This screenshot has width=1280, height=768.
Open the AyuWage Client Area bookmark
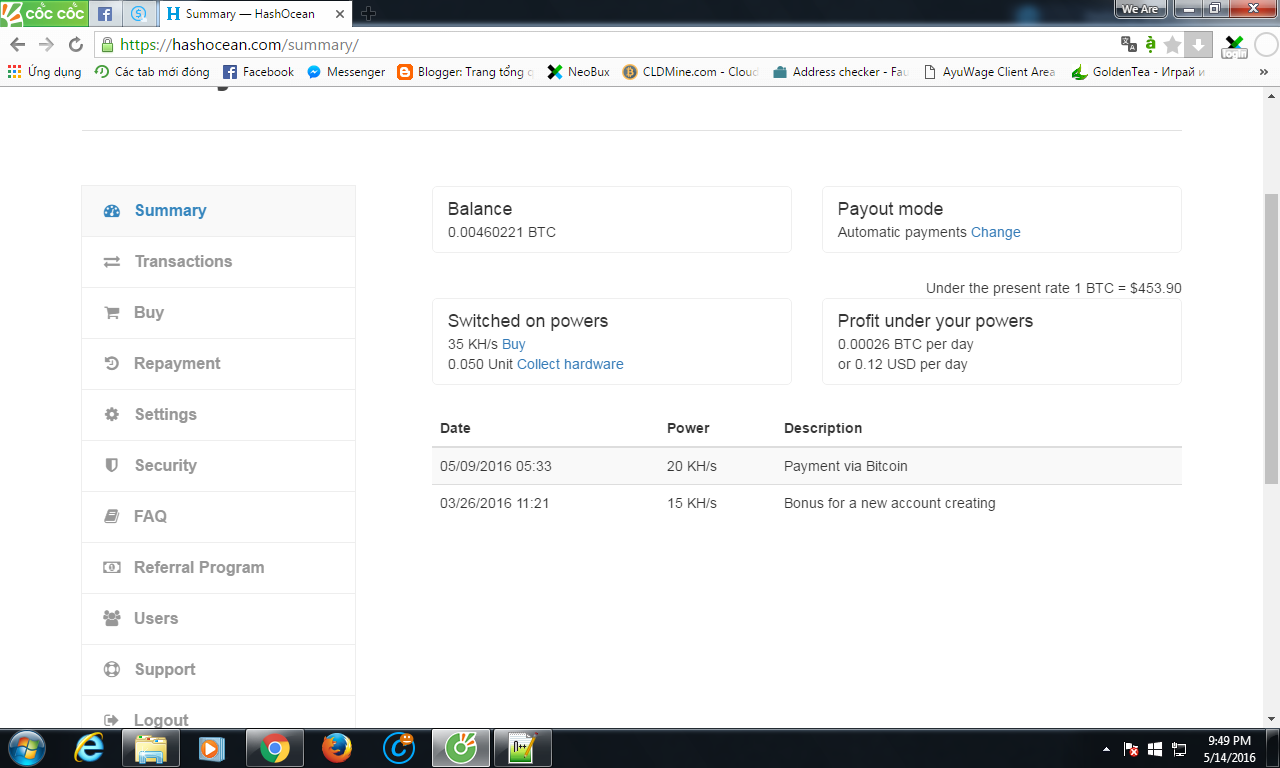coord(989,72)
